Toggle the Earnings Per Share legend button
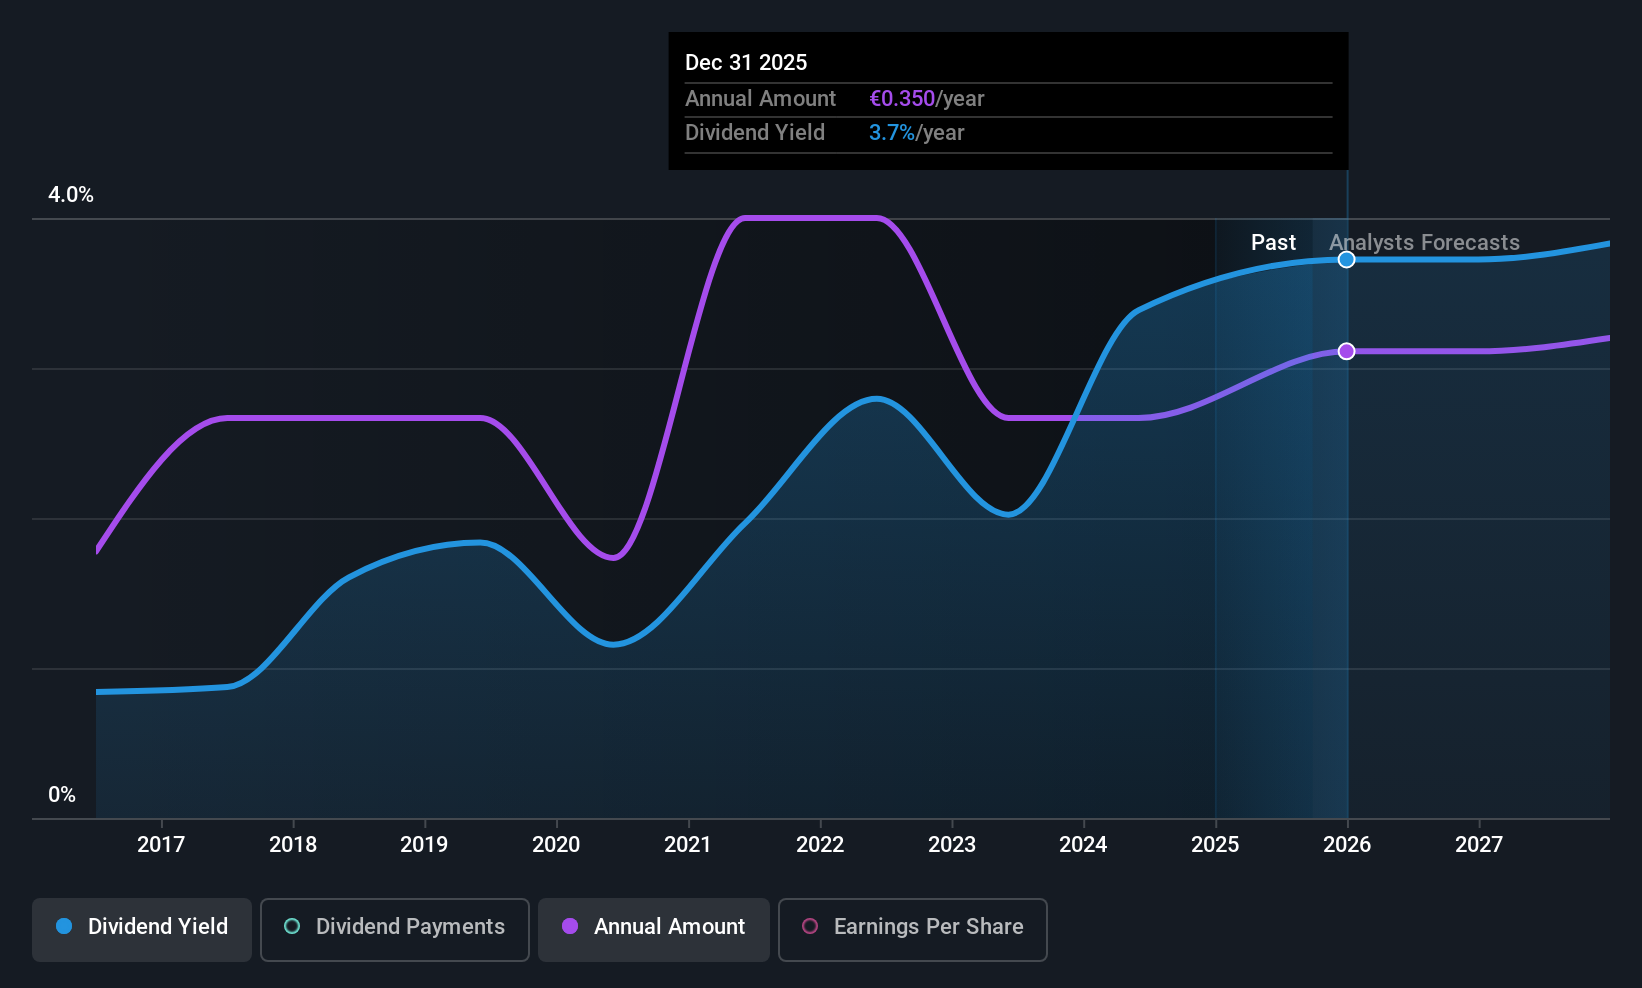This screenshot has height=988, width=1642. (x=913, y=930)
